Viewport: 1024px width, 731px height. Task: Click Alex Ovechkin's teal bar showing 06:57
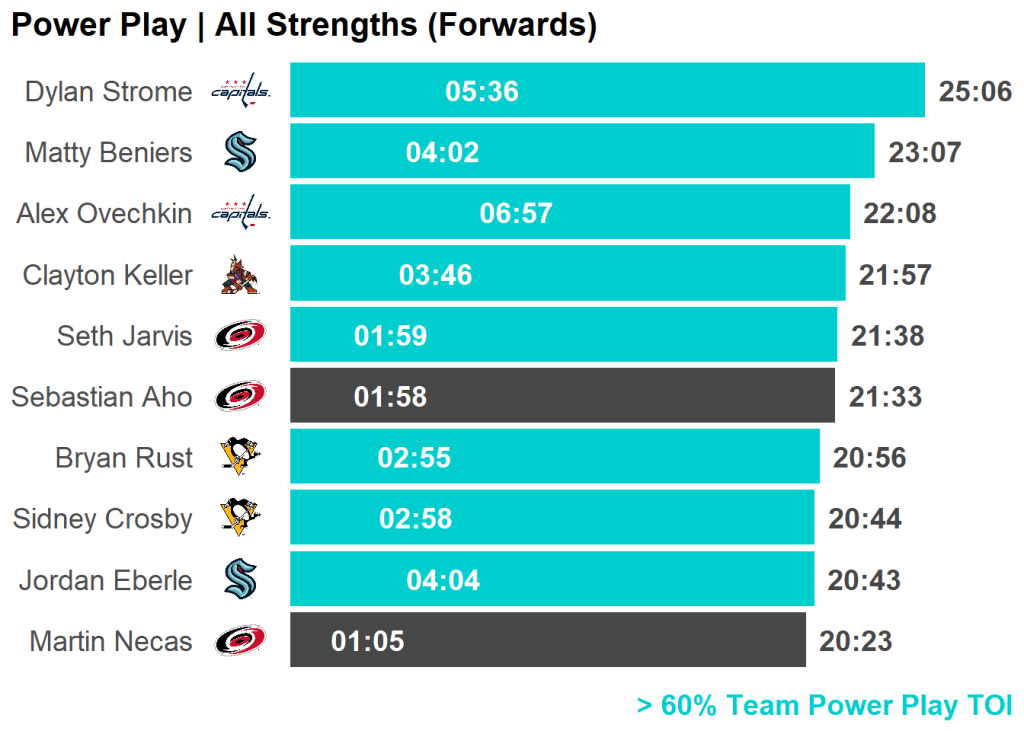[570, 212]
